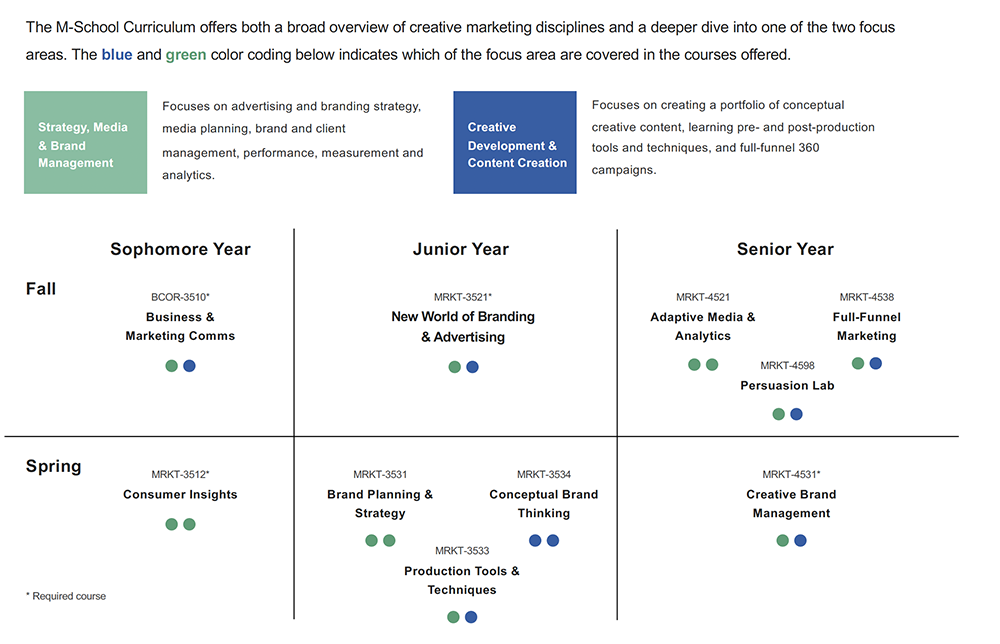1000x644 pixels.
Task: Click the blue Creative Development & Content Creation box
Action: click(x=515, y=142)
